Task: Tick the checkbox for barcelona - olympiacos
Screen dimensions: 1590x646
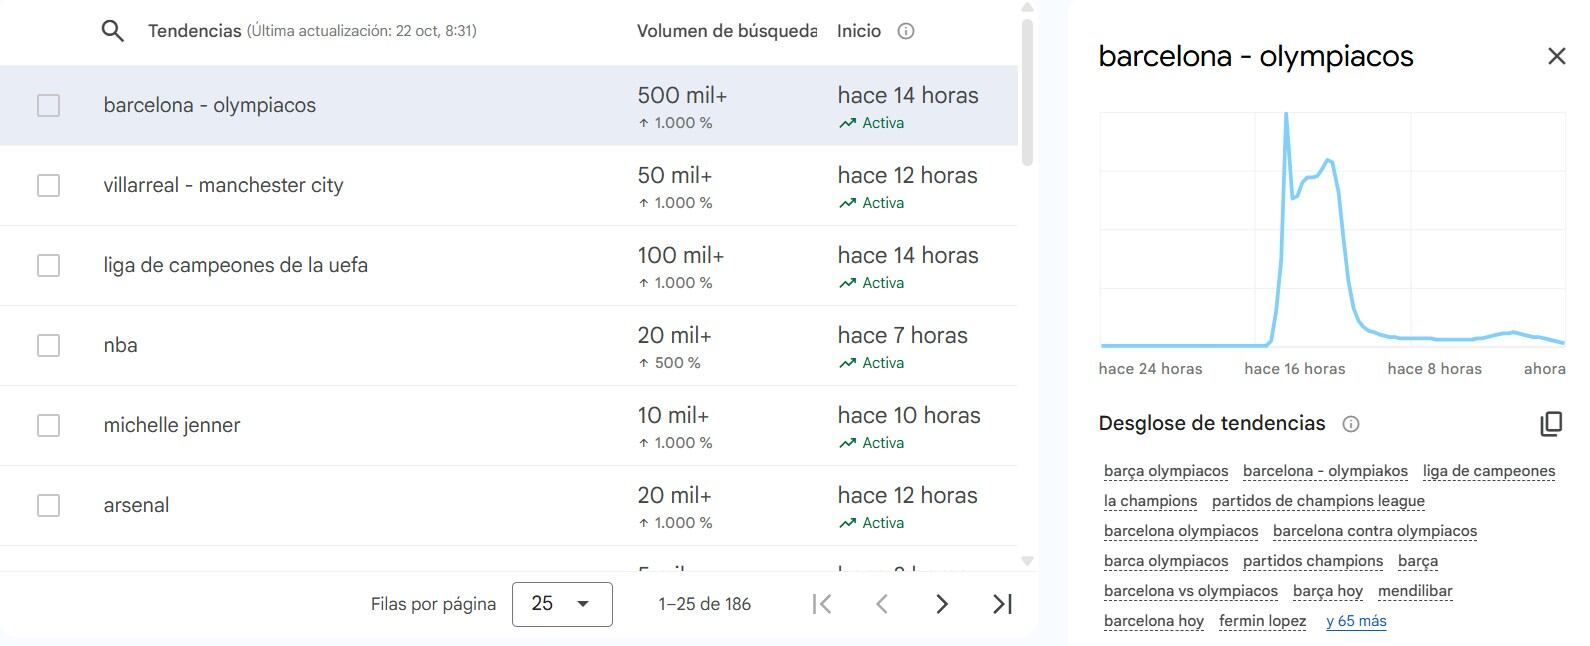Action: pos(48,105)
